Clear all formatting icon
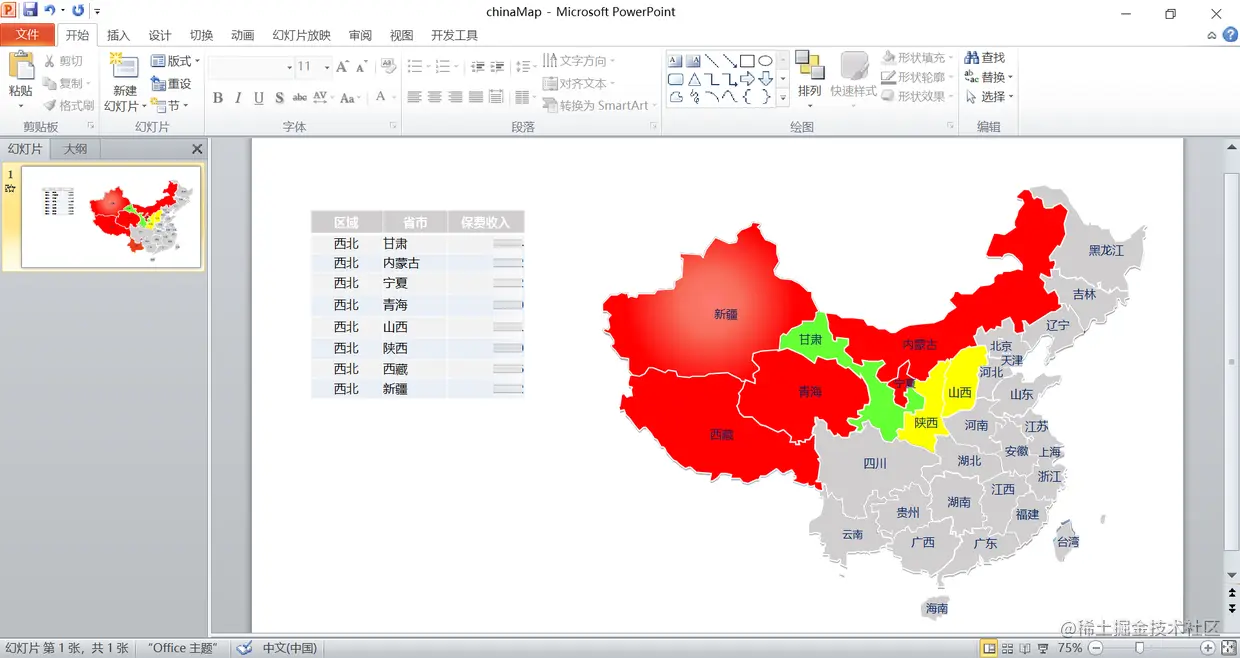 click(x=388, y=67)
